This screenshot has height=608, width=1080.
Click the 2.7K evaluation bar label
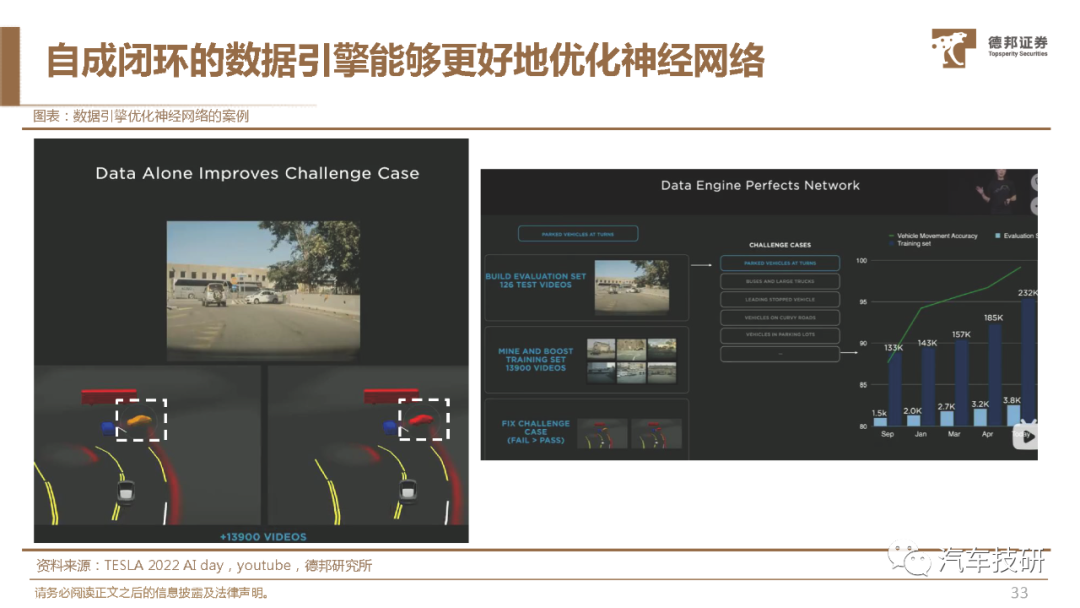tap(946, 406)
